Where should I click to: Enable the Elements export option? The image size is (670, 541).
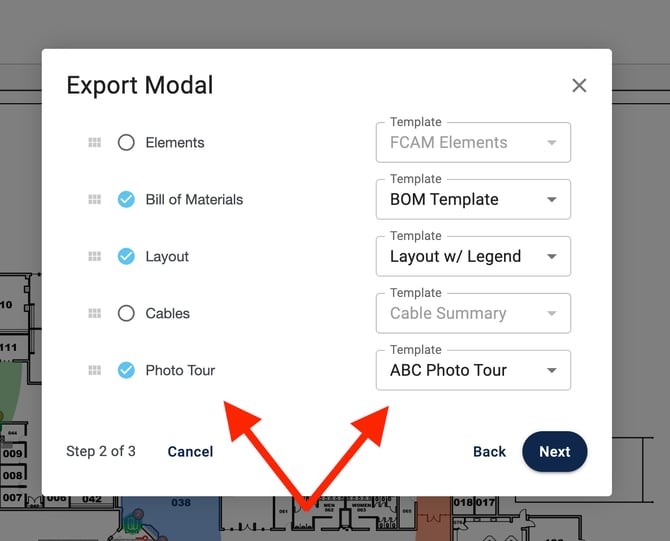(126, 143)
